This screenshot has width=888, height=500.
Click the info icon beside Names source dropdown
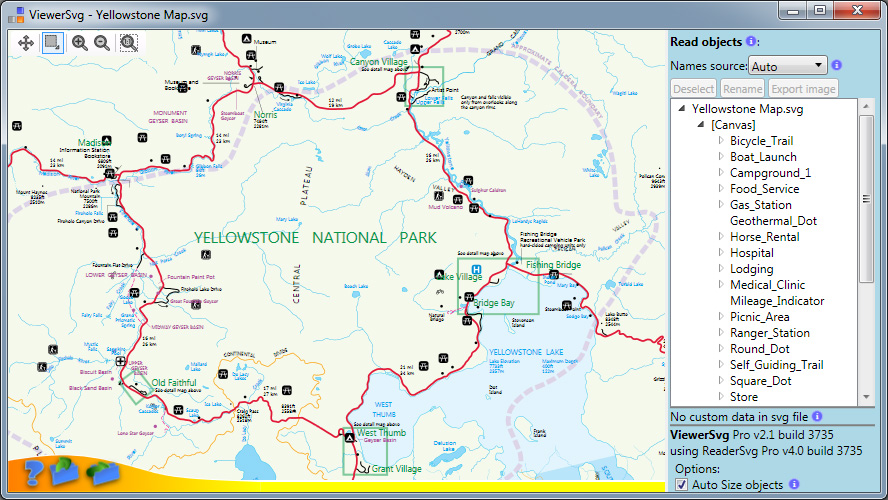836,65
